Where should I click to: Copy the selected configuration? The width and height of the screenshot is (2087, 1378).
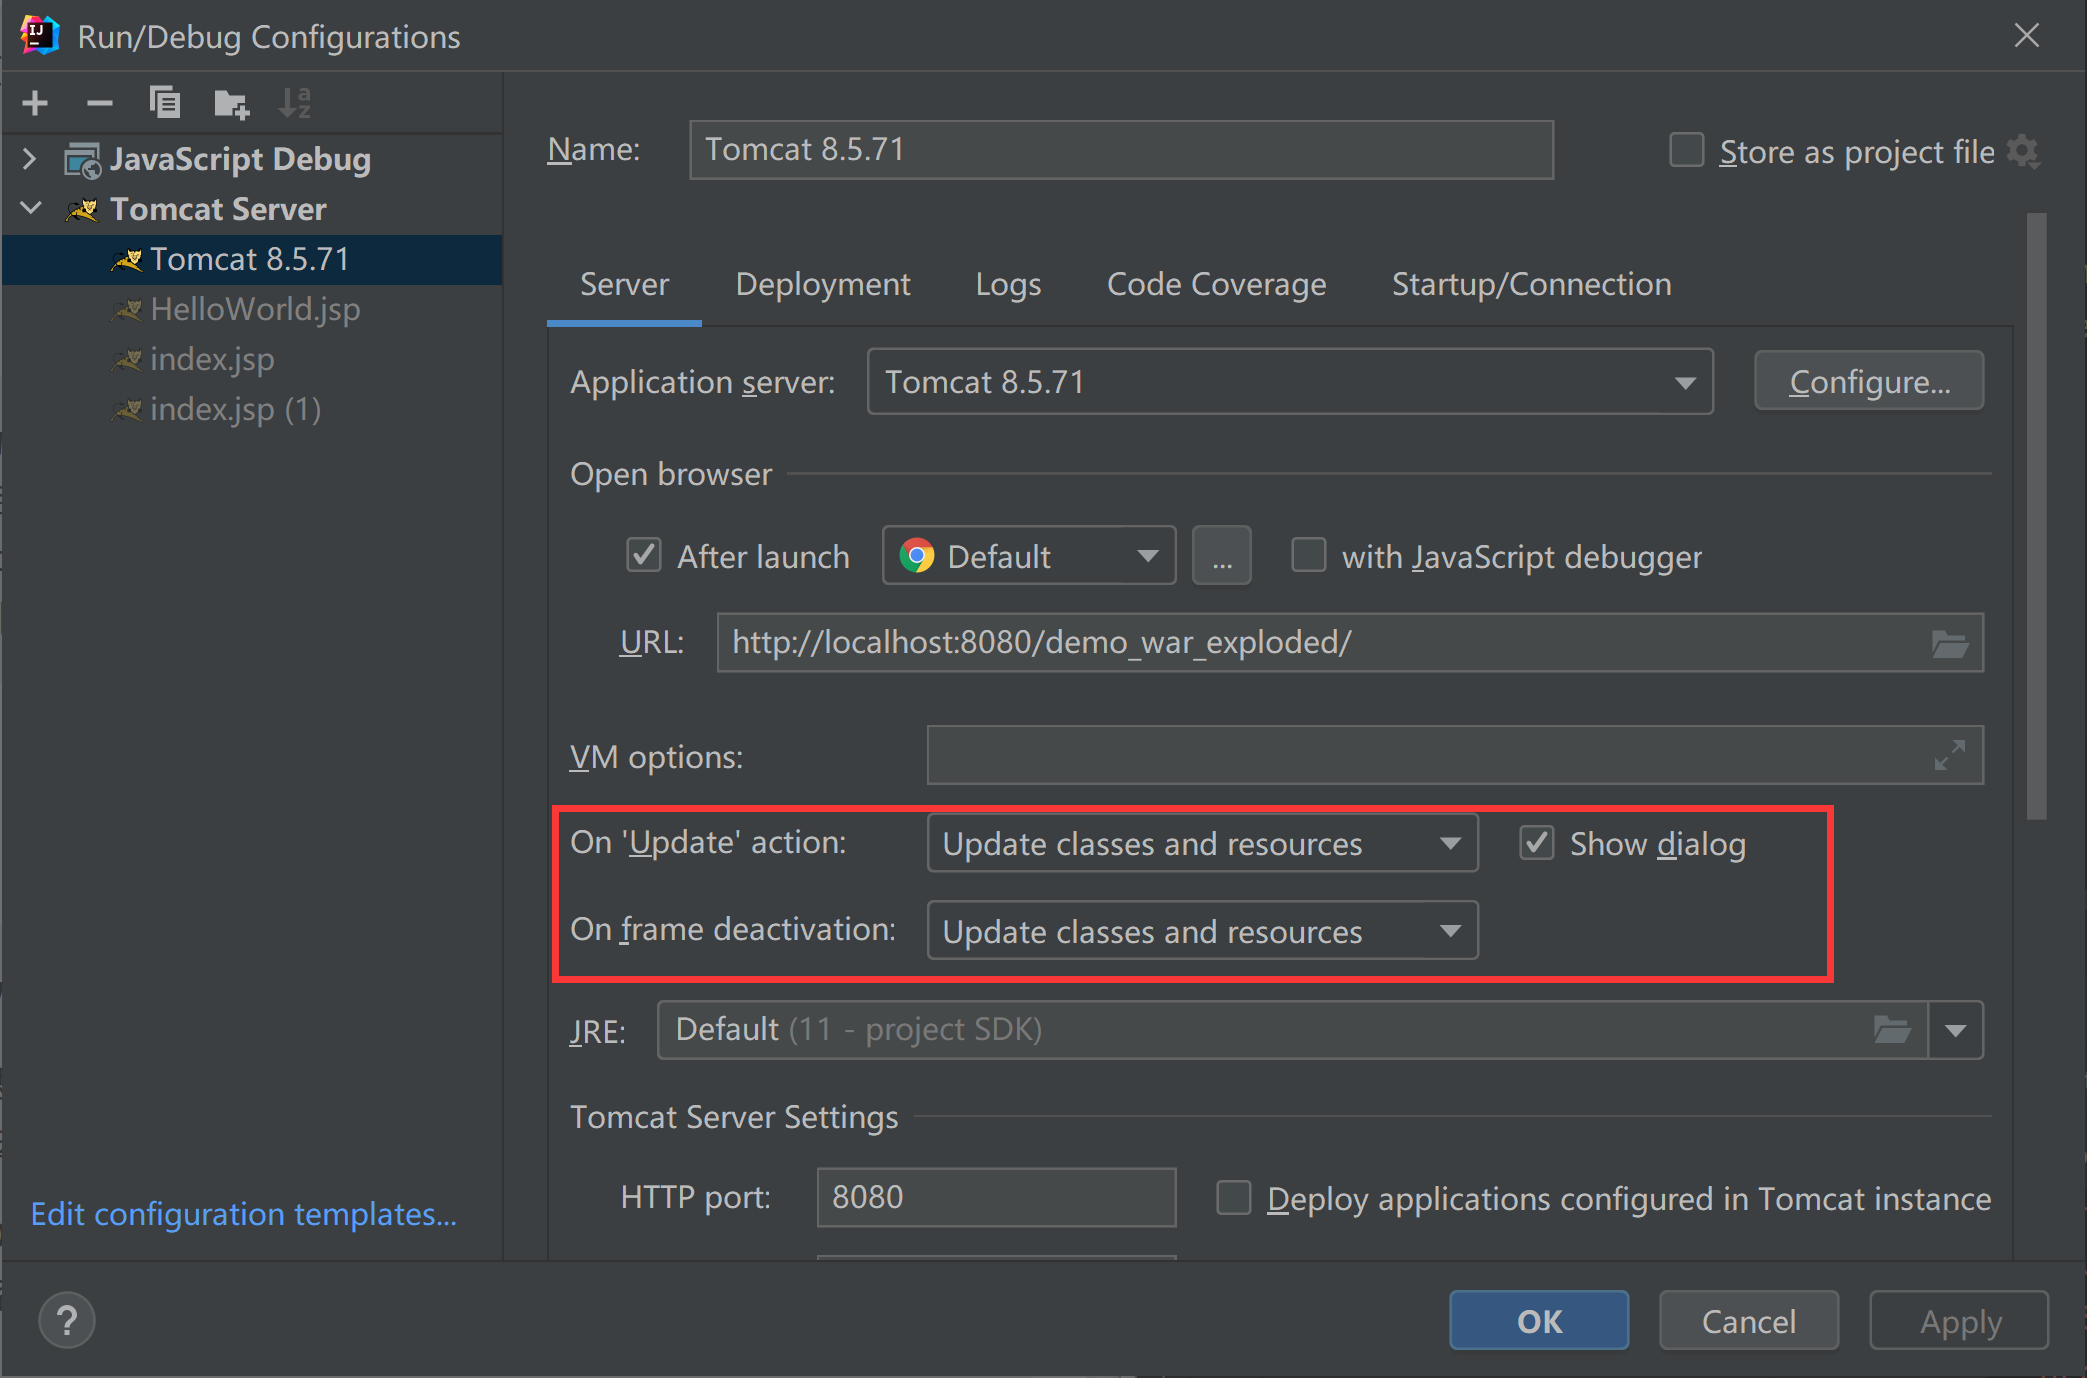(165, 103)
